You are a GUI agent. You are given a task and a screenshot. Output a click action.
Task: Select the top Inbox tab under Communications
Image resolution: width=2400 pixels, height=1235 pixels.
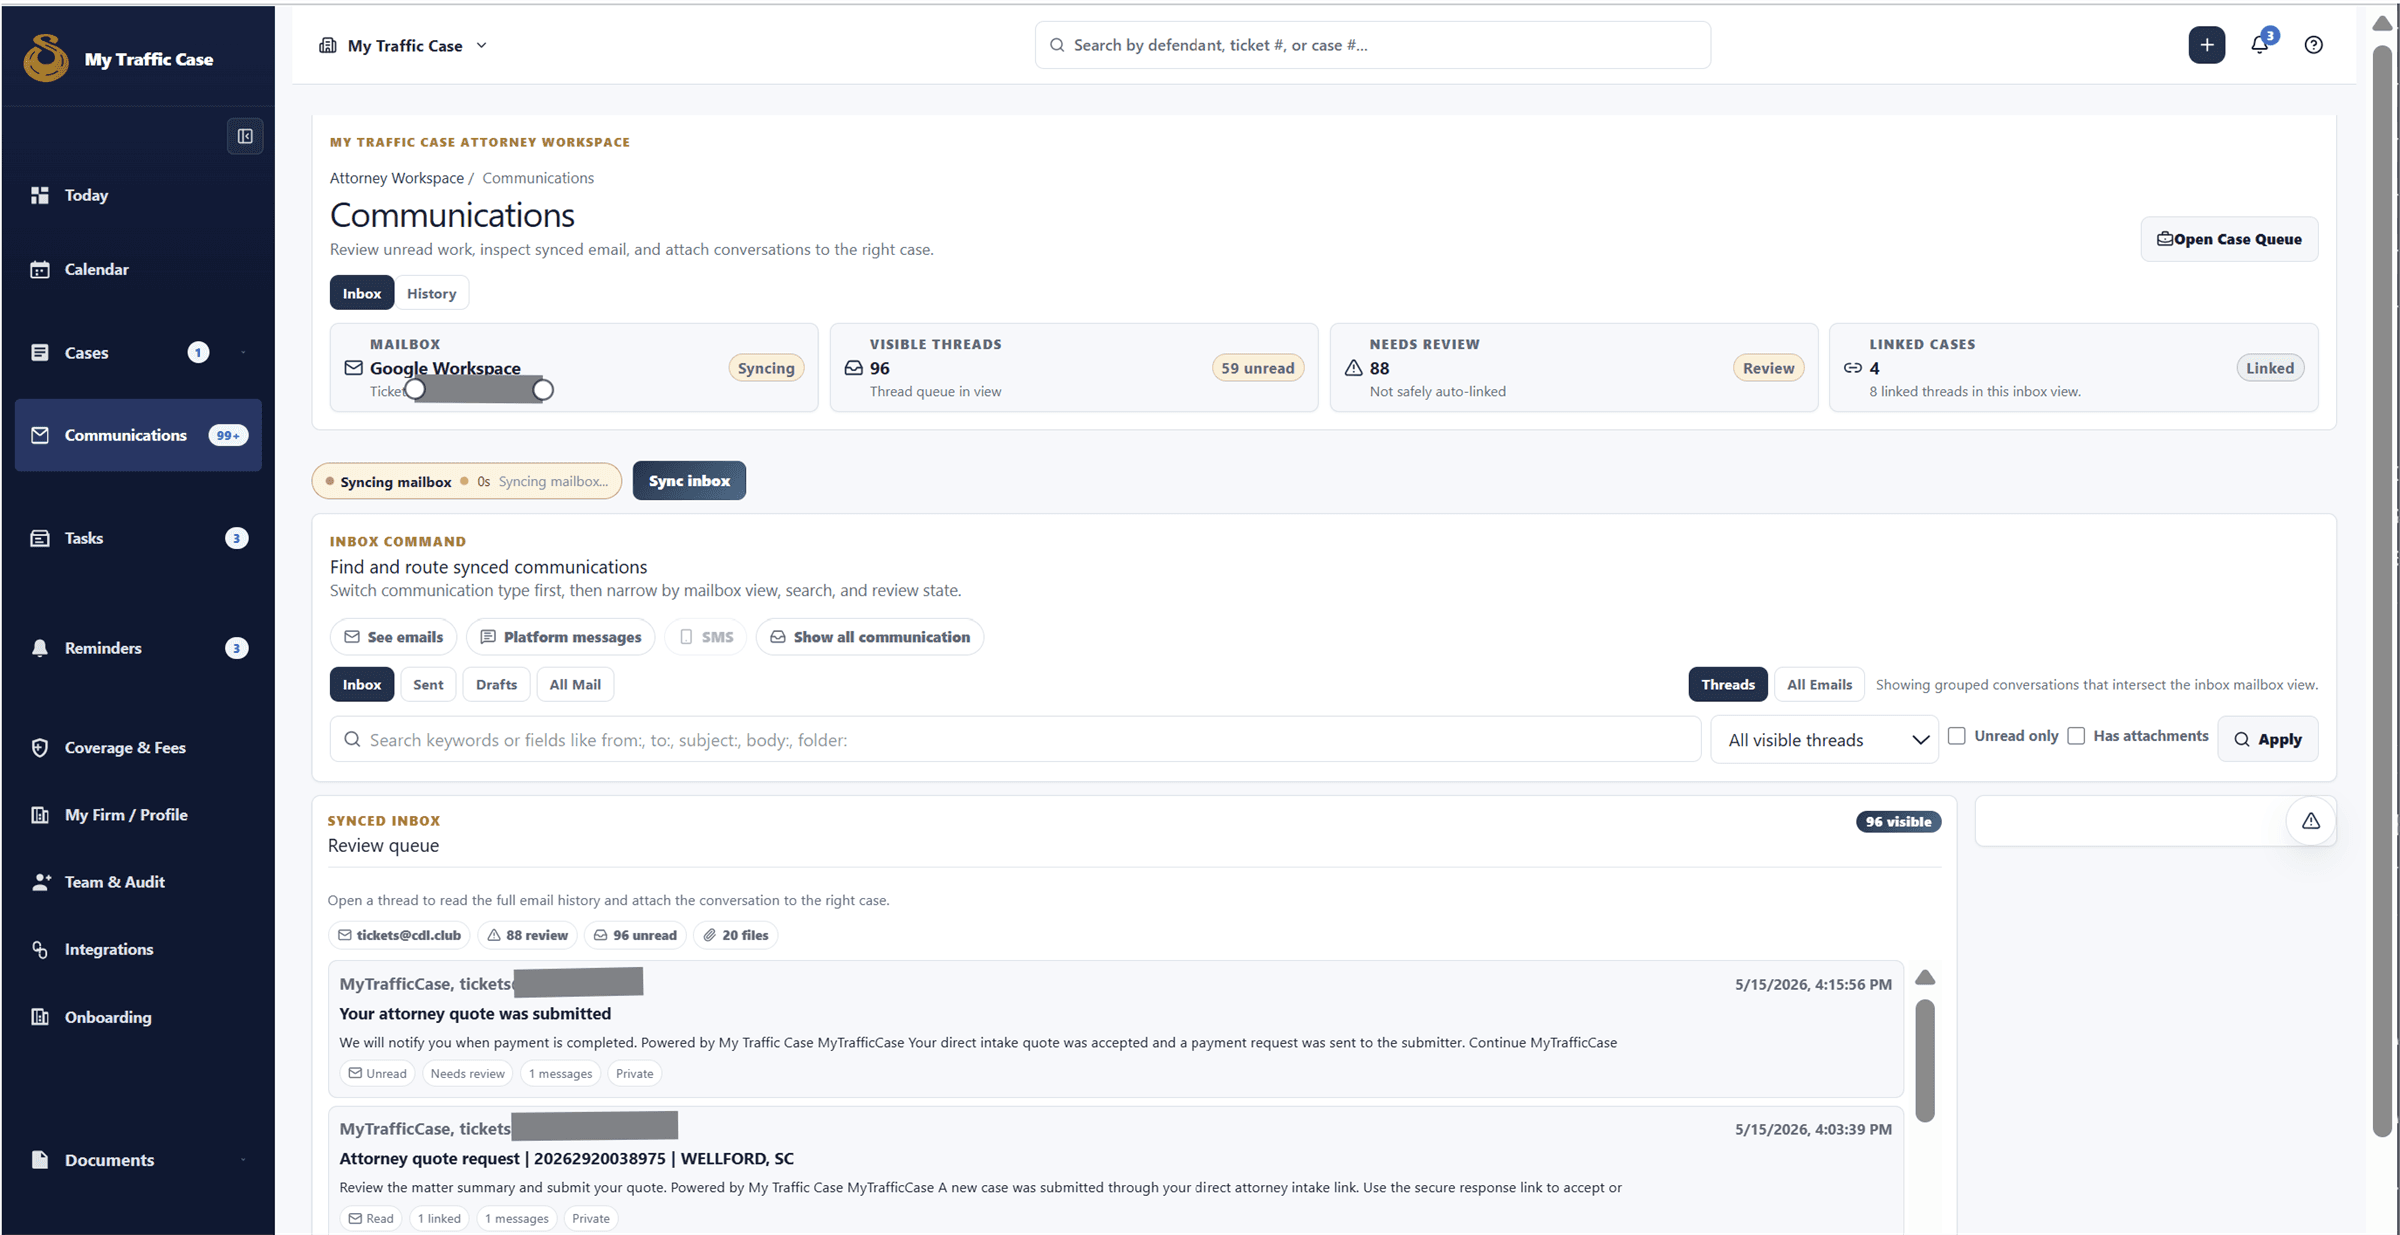click(362, 293)
